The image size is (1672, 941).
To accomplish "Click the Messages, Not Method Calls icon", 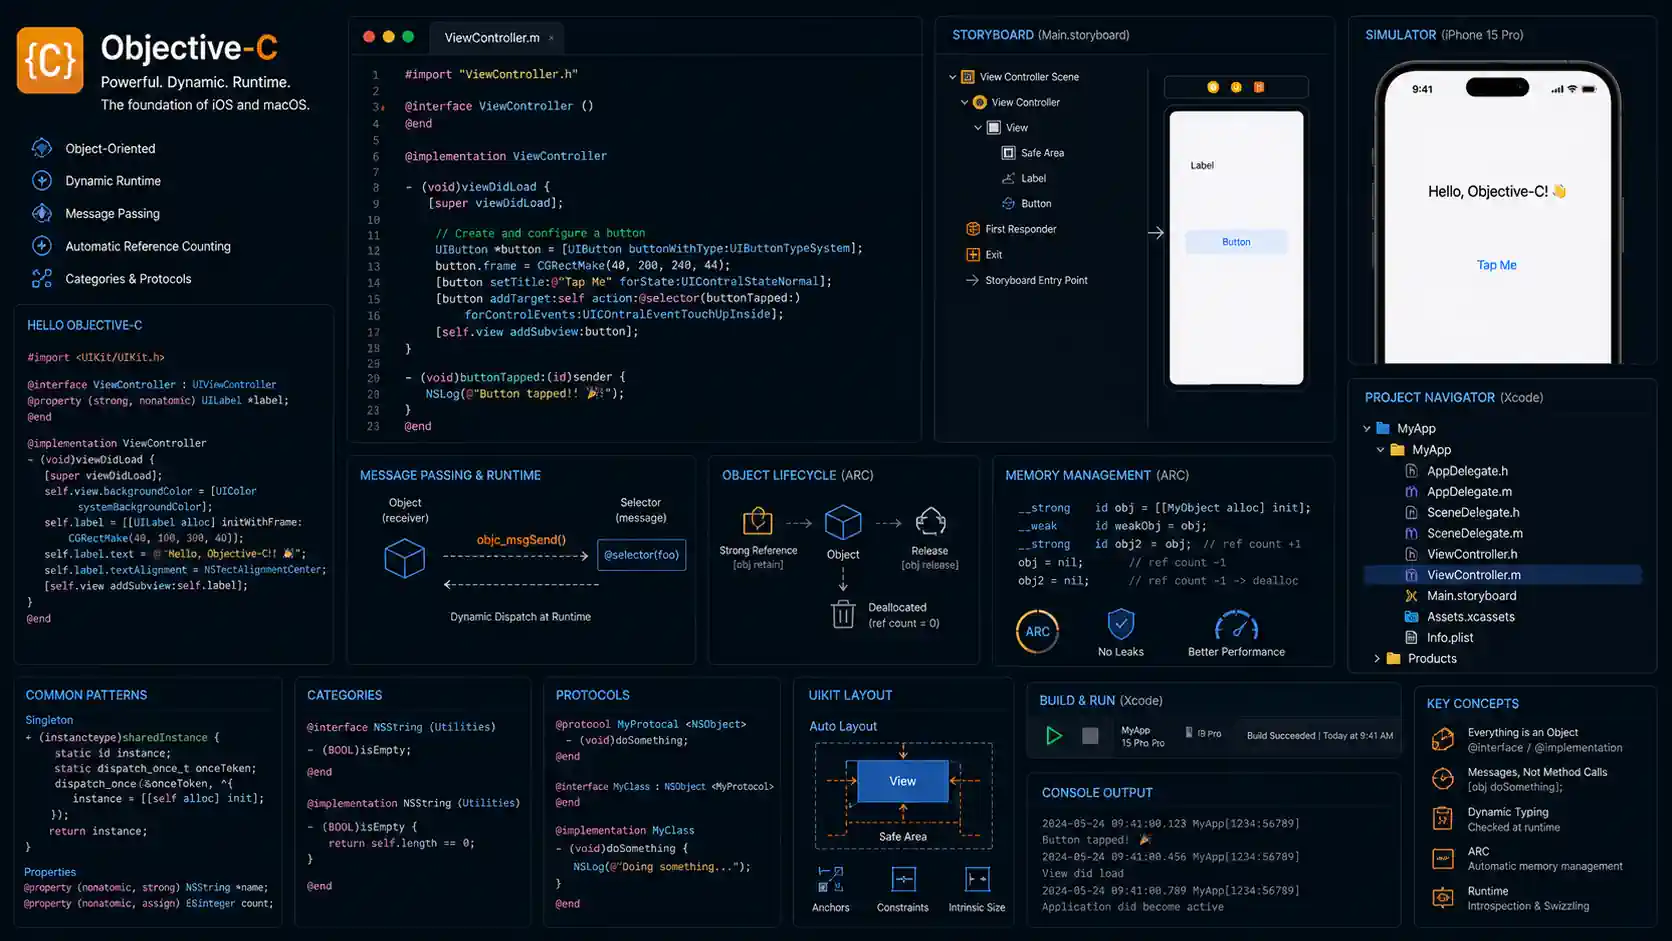I will 1443,779.
